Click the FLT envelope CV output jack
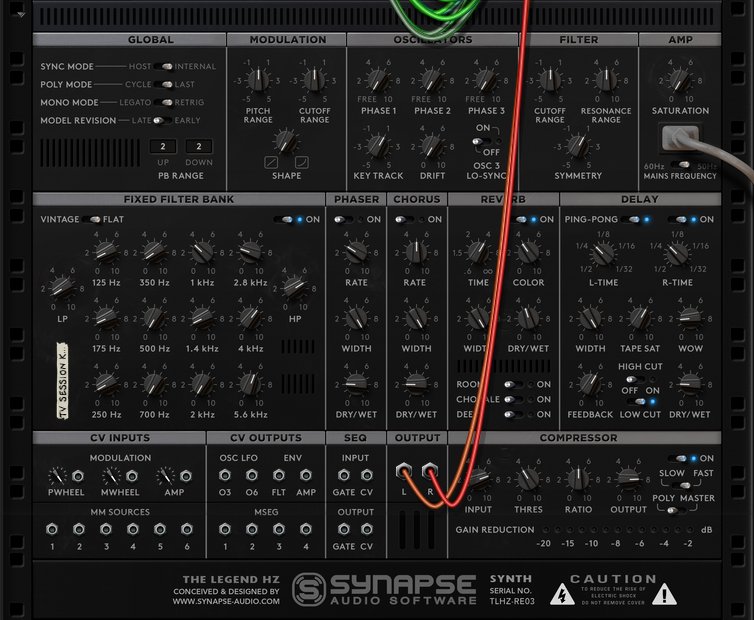Viewport: 754px width, 620px height. tap(279, 474)
